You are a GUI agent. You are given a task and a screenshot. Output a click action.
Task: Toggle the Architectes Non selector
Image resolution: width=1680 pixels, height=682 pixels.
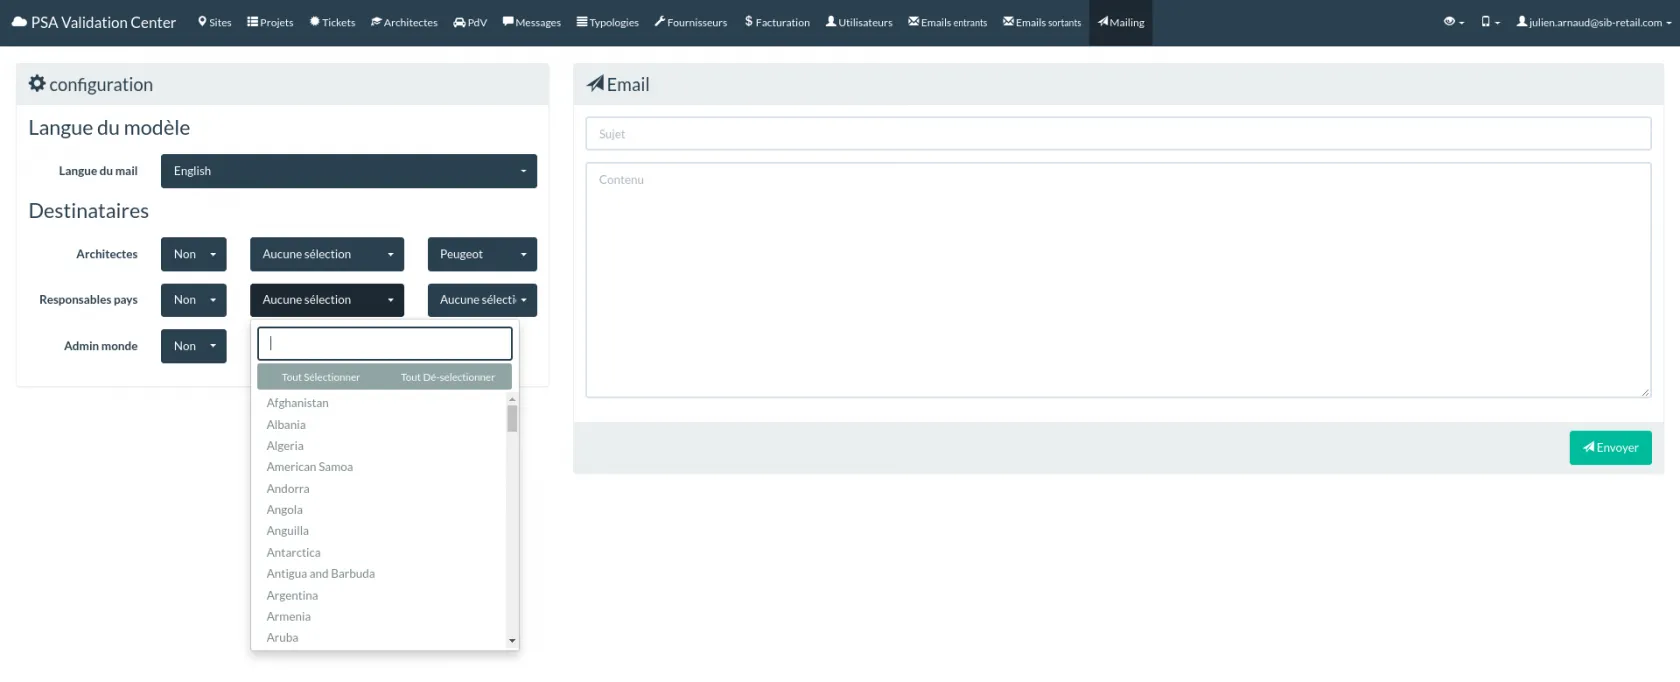tap(193, 254)
